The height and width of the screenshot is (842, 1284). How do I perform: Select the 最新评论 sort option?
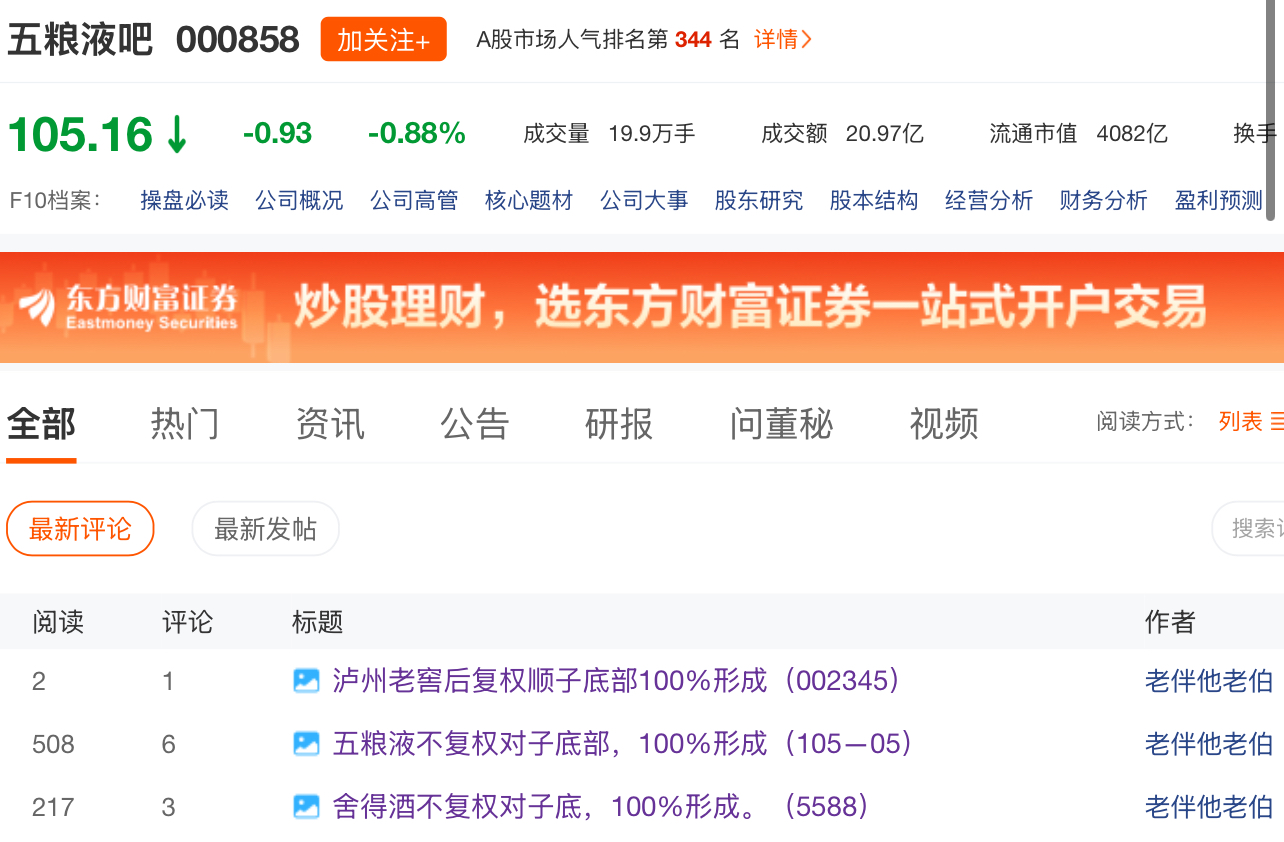click(x=80, y=528)
